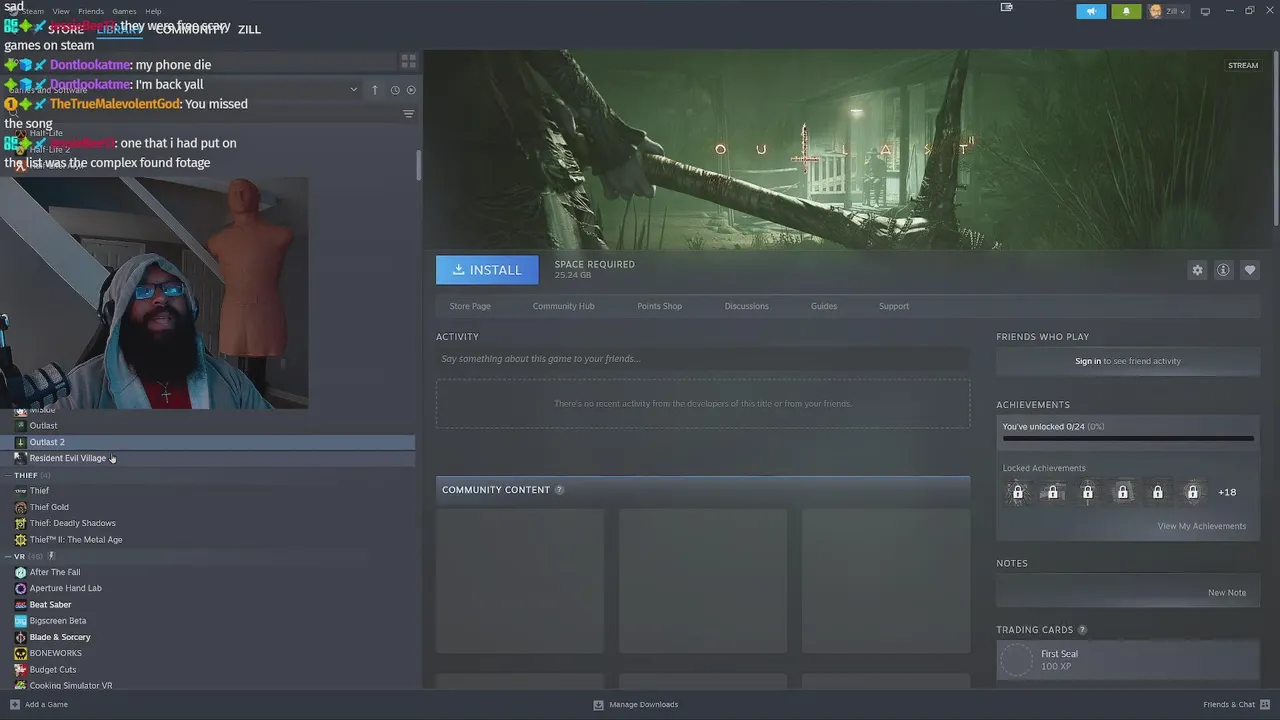Image resolution: width=1280 pixels, height=720 pixels.
Task: Go to the COMMUNITY tab
Action: pos(191,29)
